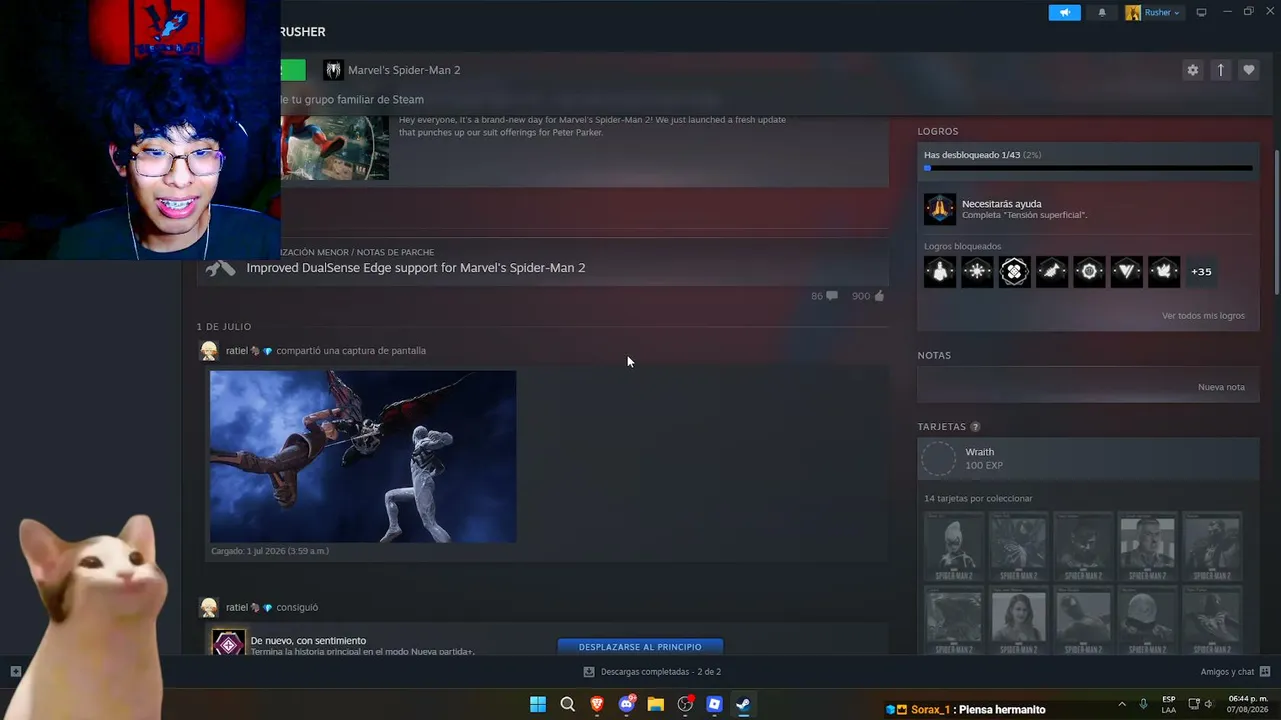Expand the Rusher account dropdown
Screen dimensions: 1281x720
[x=1153, y=13]
